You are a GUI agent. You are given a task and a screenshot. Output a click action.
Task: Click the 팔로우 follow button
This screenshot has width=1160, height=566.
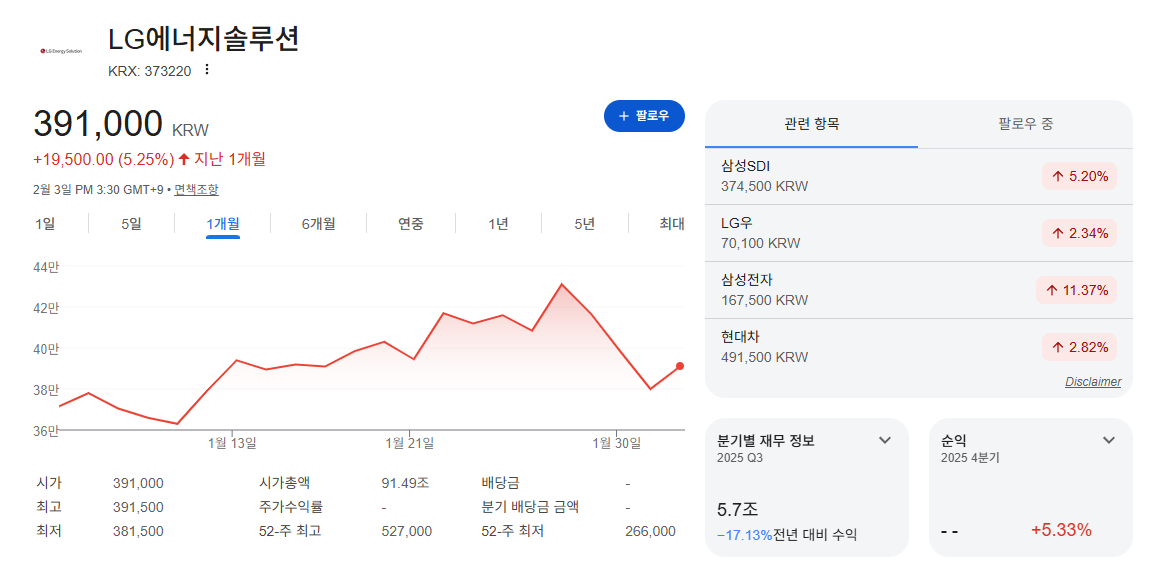[644, 116]
